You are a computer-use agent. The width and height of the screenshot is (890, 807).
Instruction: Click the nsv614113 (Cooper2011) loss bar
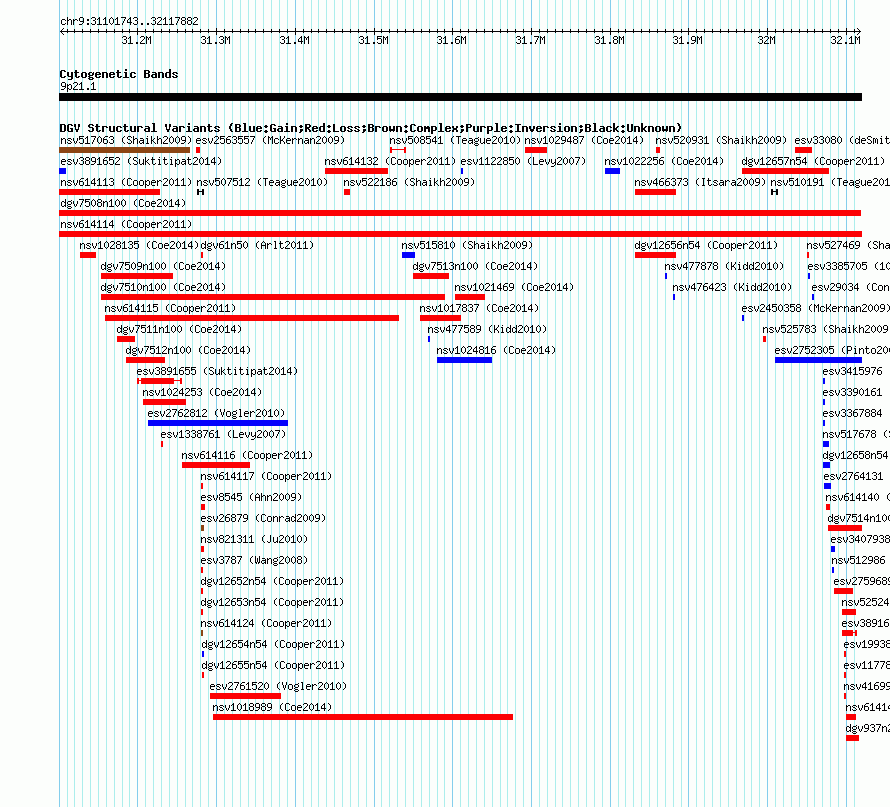coord(110,192)
